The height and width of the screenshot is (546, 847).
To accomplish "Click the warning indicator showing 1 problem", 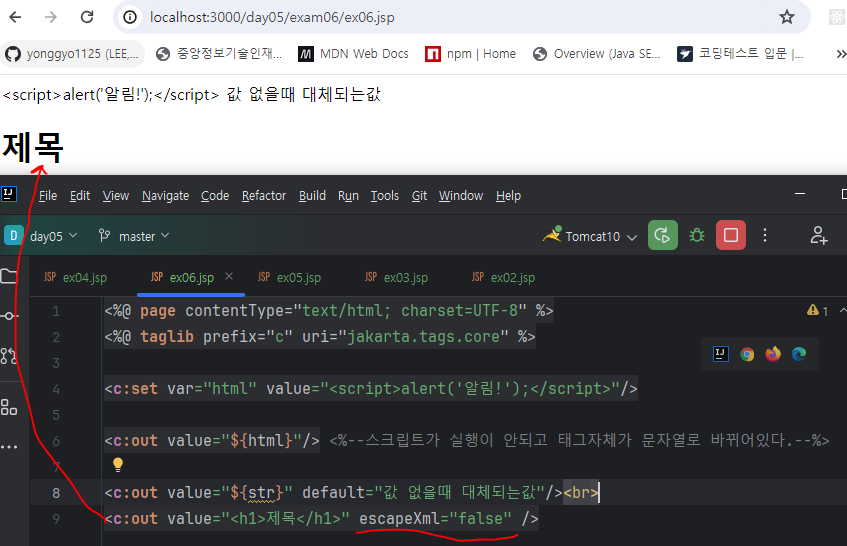I will coord(817,311).
